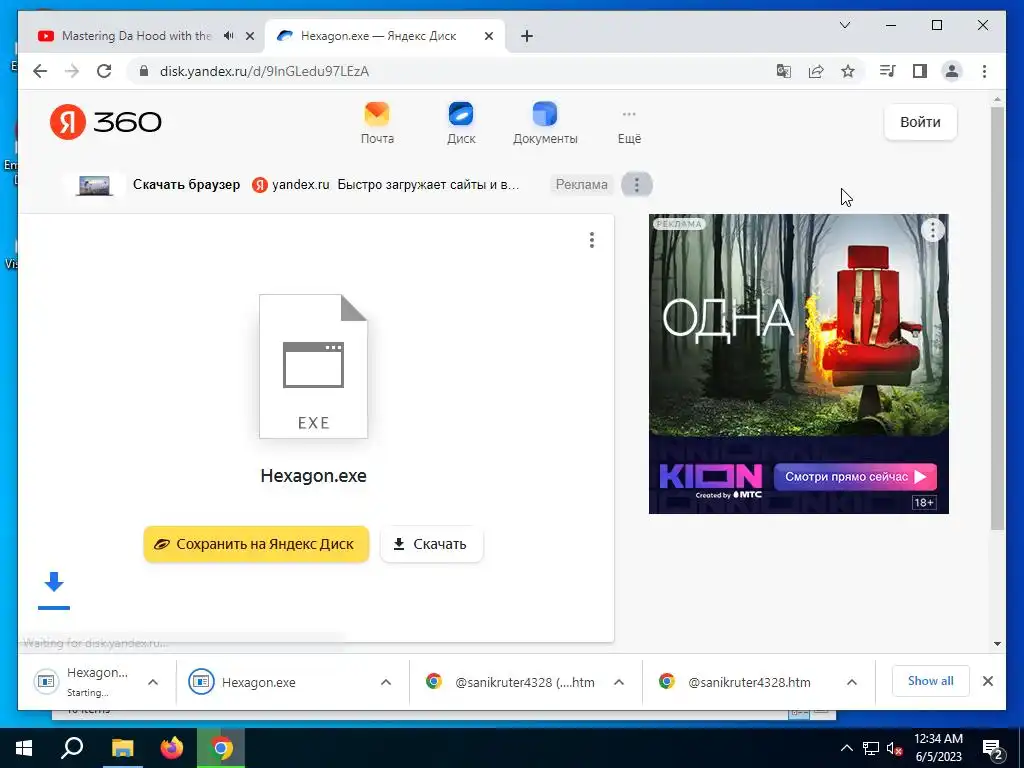Open the Chrome three-dot menu
The image size is (1024, 768).
pos(984,71)
